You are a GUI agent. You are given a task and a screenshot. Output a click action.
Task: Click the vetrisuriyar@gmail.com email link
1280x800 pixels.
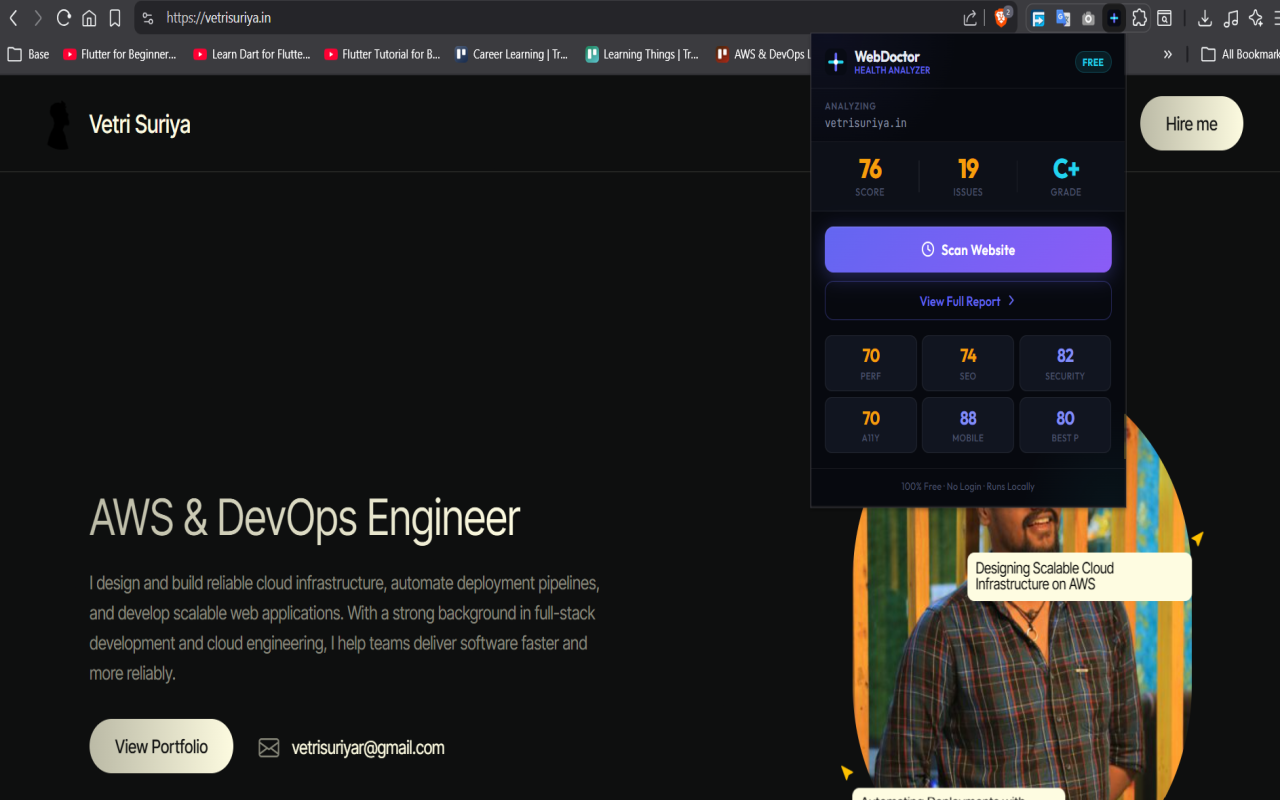click(x=368, y=747)
